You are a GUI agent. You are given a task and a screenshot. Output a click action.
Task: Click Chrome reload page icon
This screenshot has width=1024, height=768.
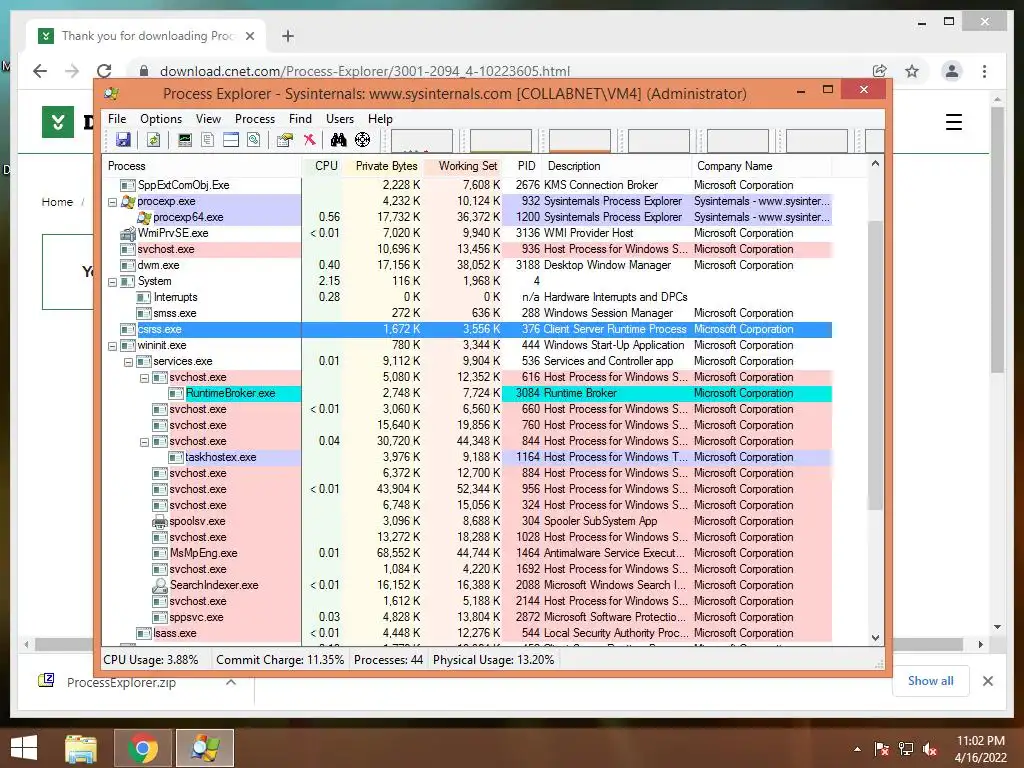coord(104,71)
